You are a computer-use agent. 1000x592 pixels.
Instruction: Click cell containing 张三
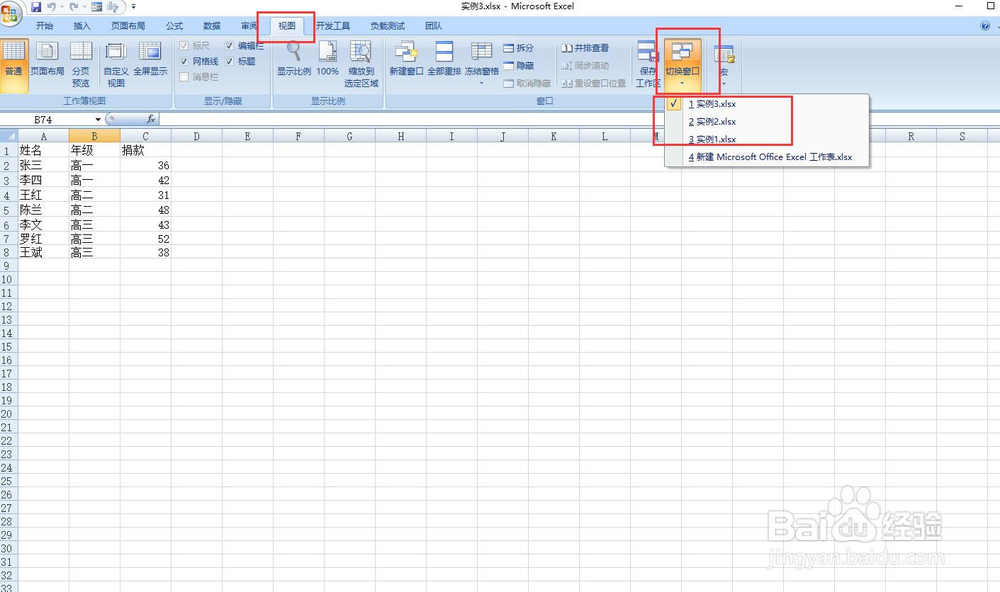(43, 165)
